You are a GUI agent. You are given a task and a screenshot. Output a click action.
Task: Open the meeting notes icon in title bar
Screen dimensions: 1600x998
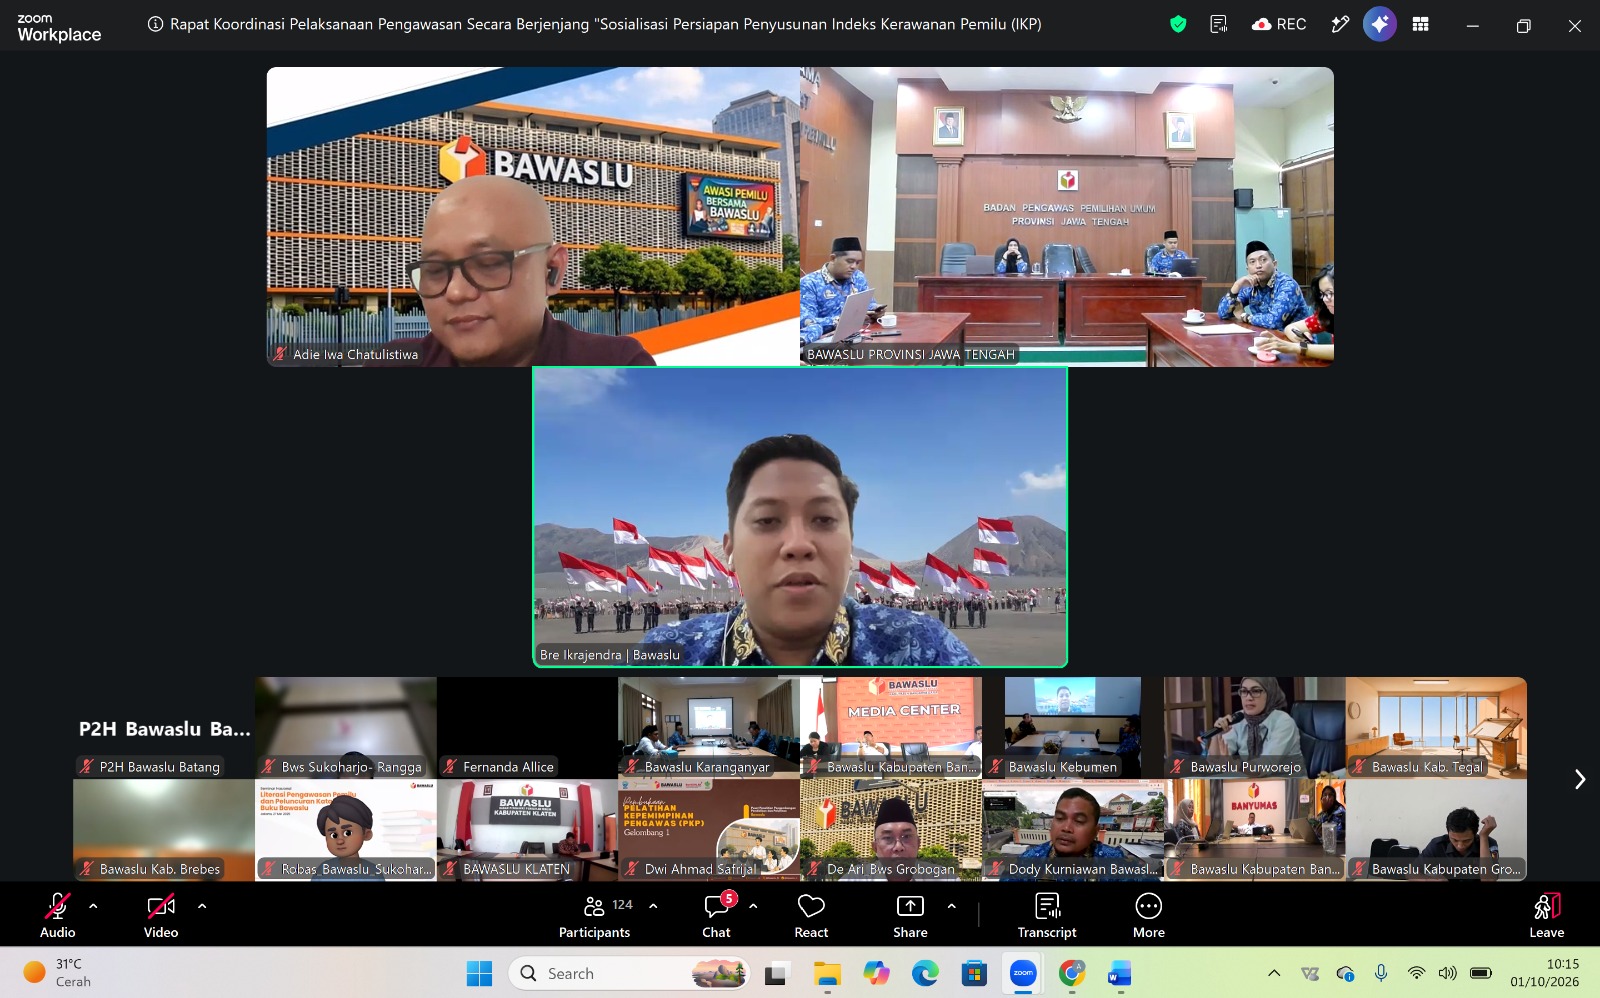pyautogui.click(x=1218, y=24)
